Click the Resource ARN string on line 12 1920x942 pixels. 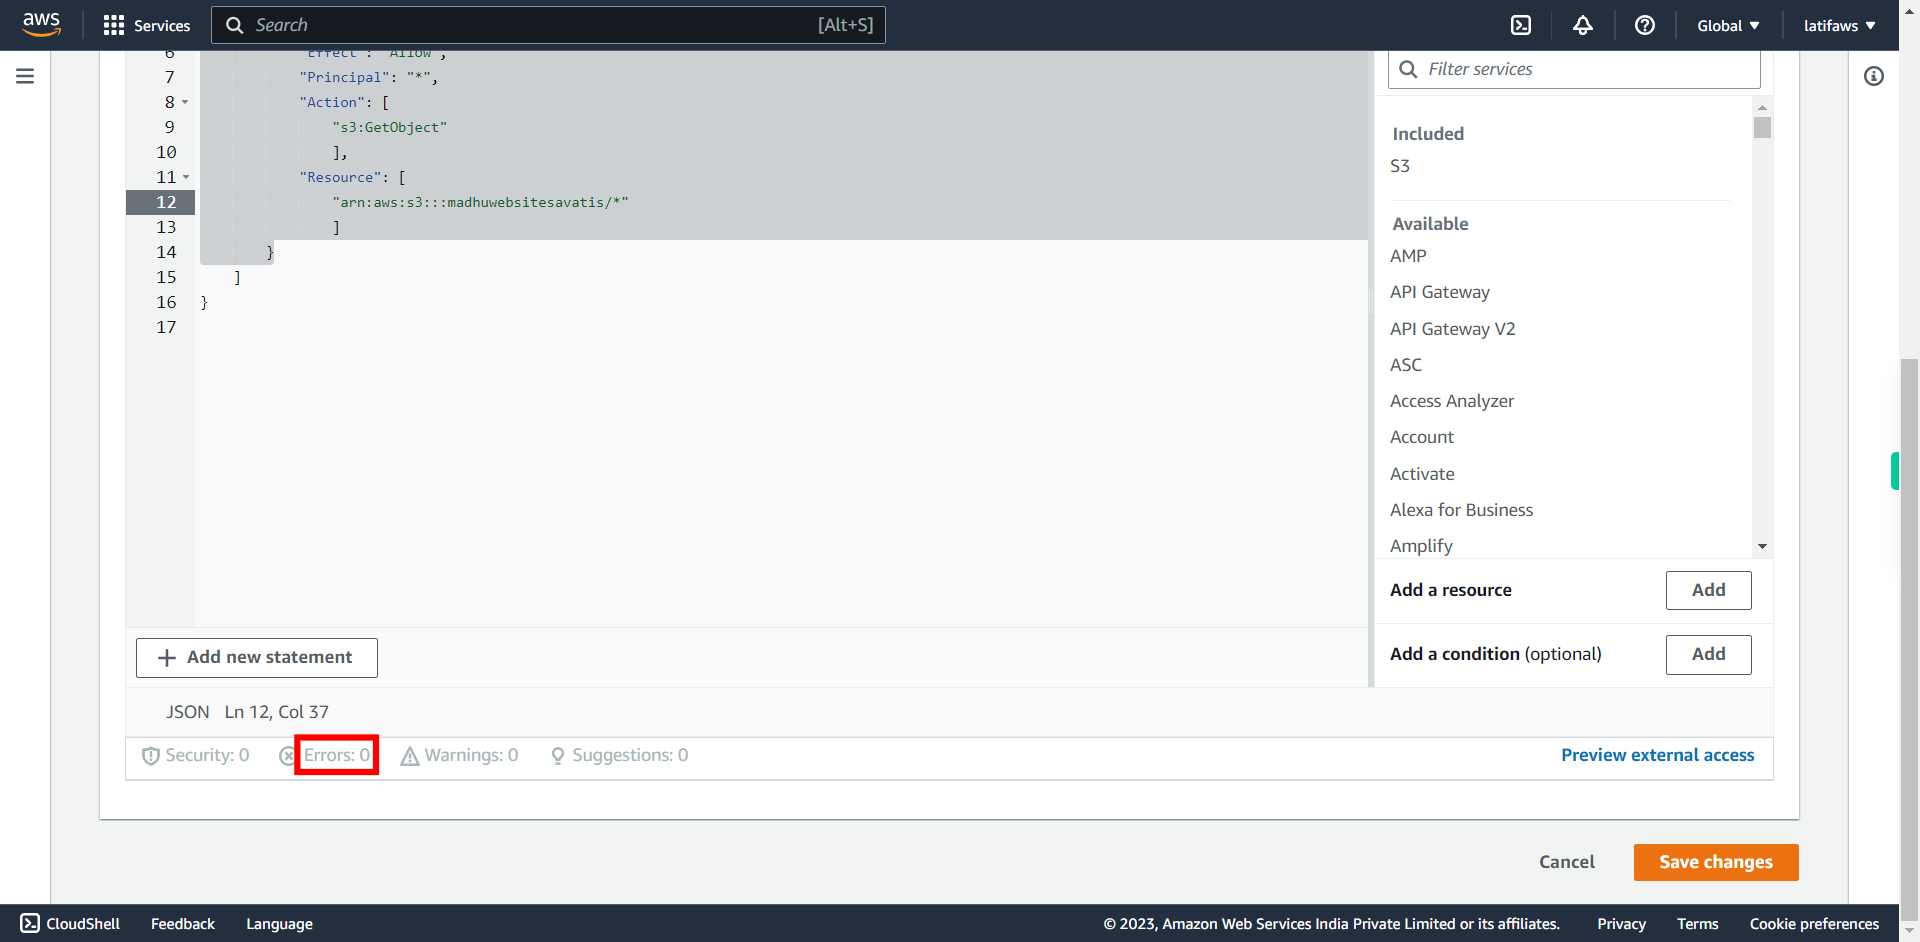pyautogui.click(x=480, y=202)
